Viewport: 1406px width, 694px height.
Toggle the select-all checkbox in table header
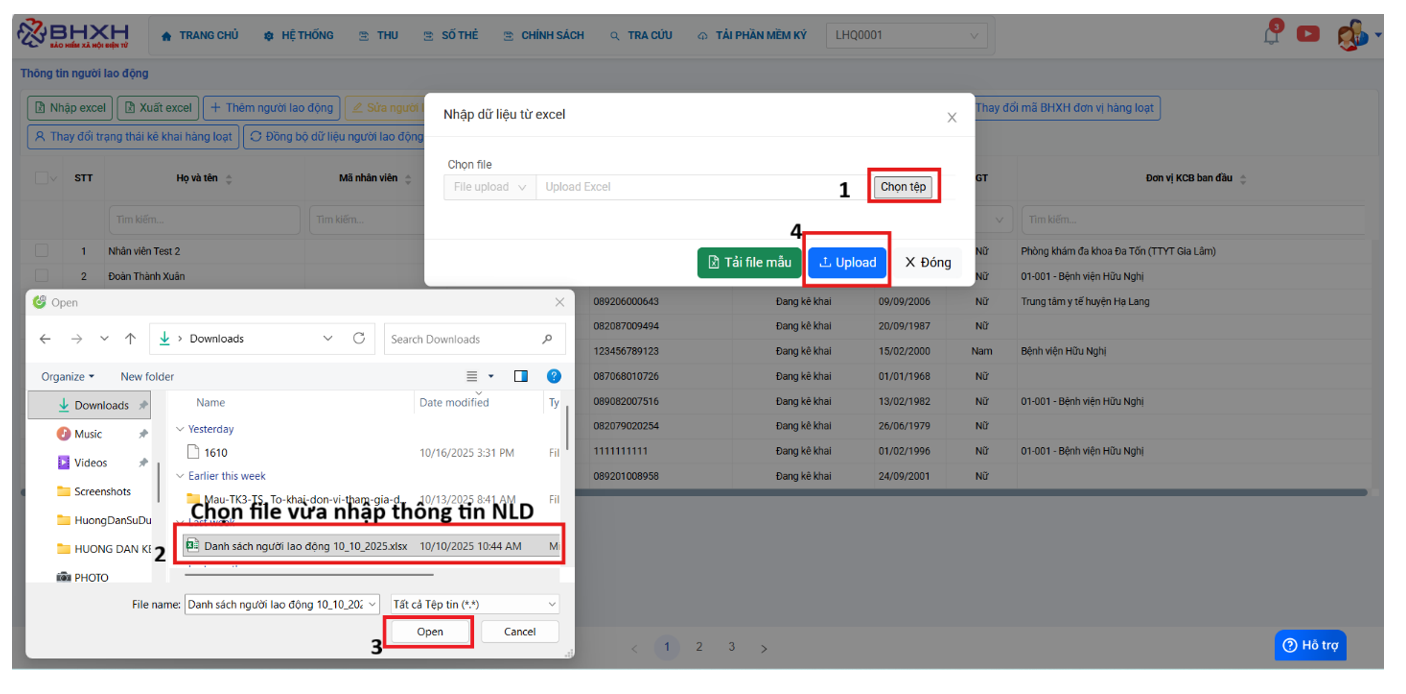click(42, 179)
